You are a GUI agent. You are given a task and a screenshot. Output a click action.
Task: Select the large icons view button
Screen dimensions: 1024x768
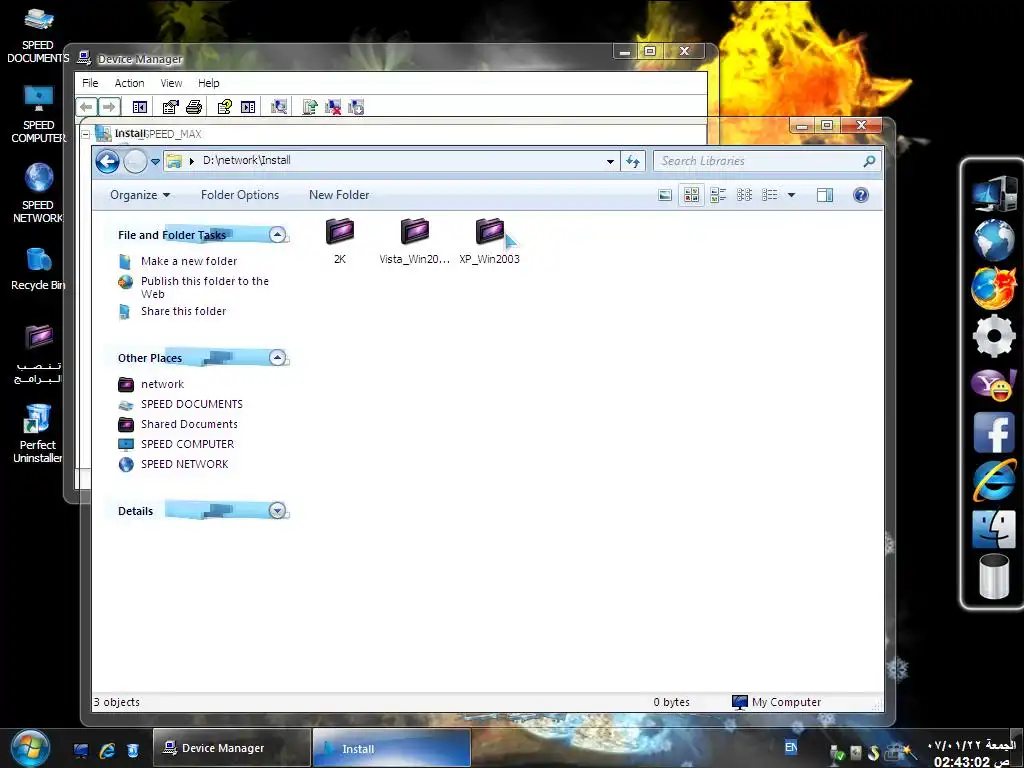692,195
